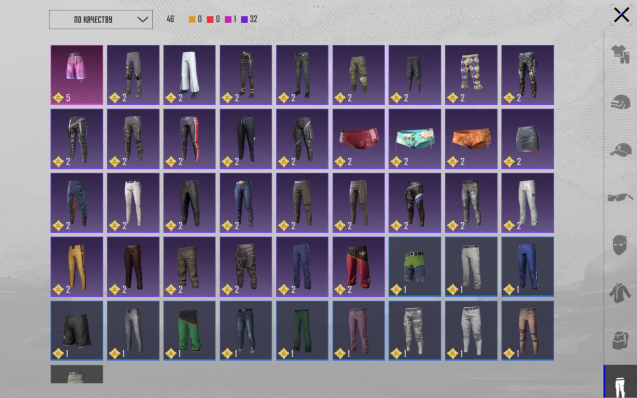
Task: Select the green and black track pants
Action: click(189, 331)
